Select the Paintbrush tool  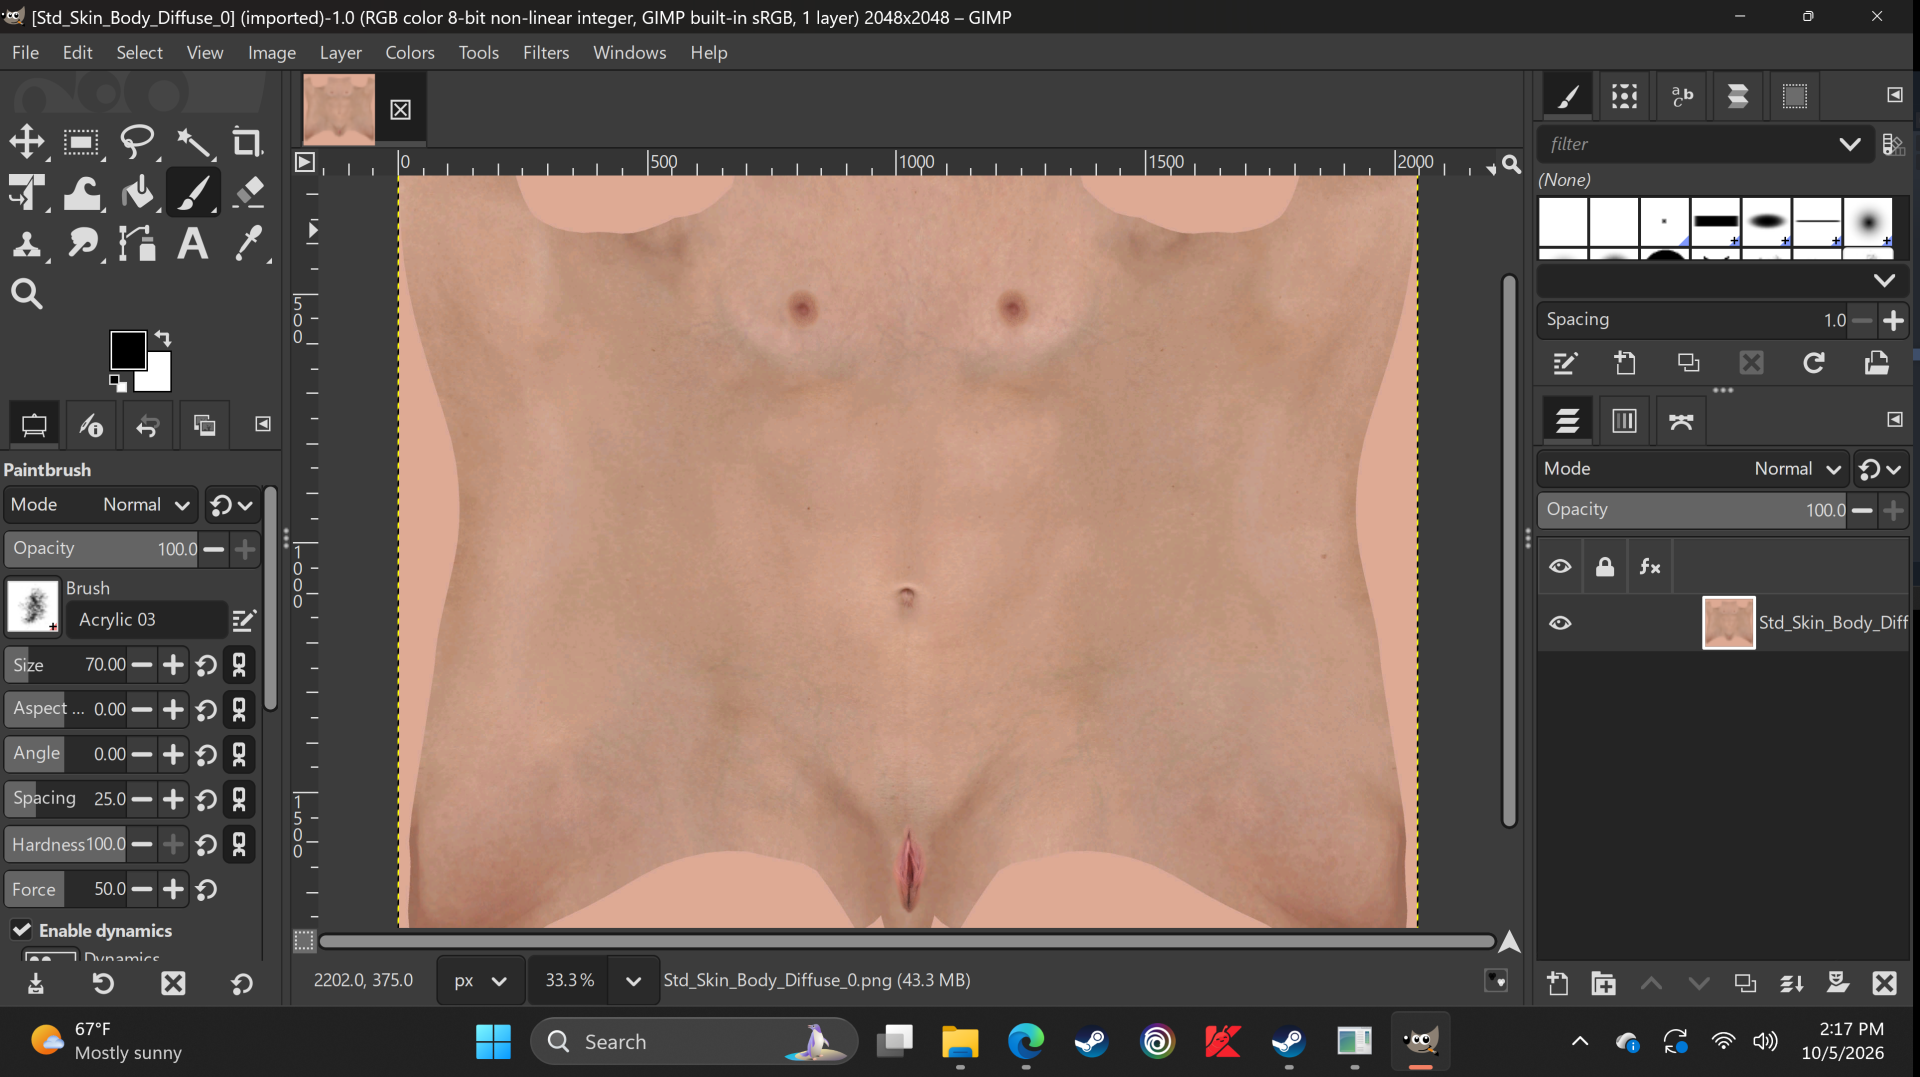coord(193,192)
